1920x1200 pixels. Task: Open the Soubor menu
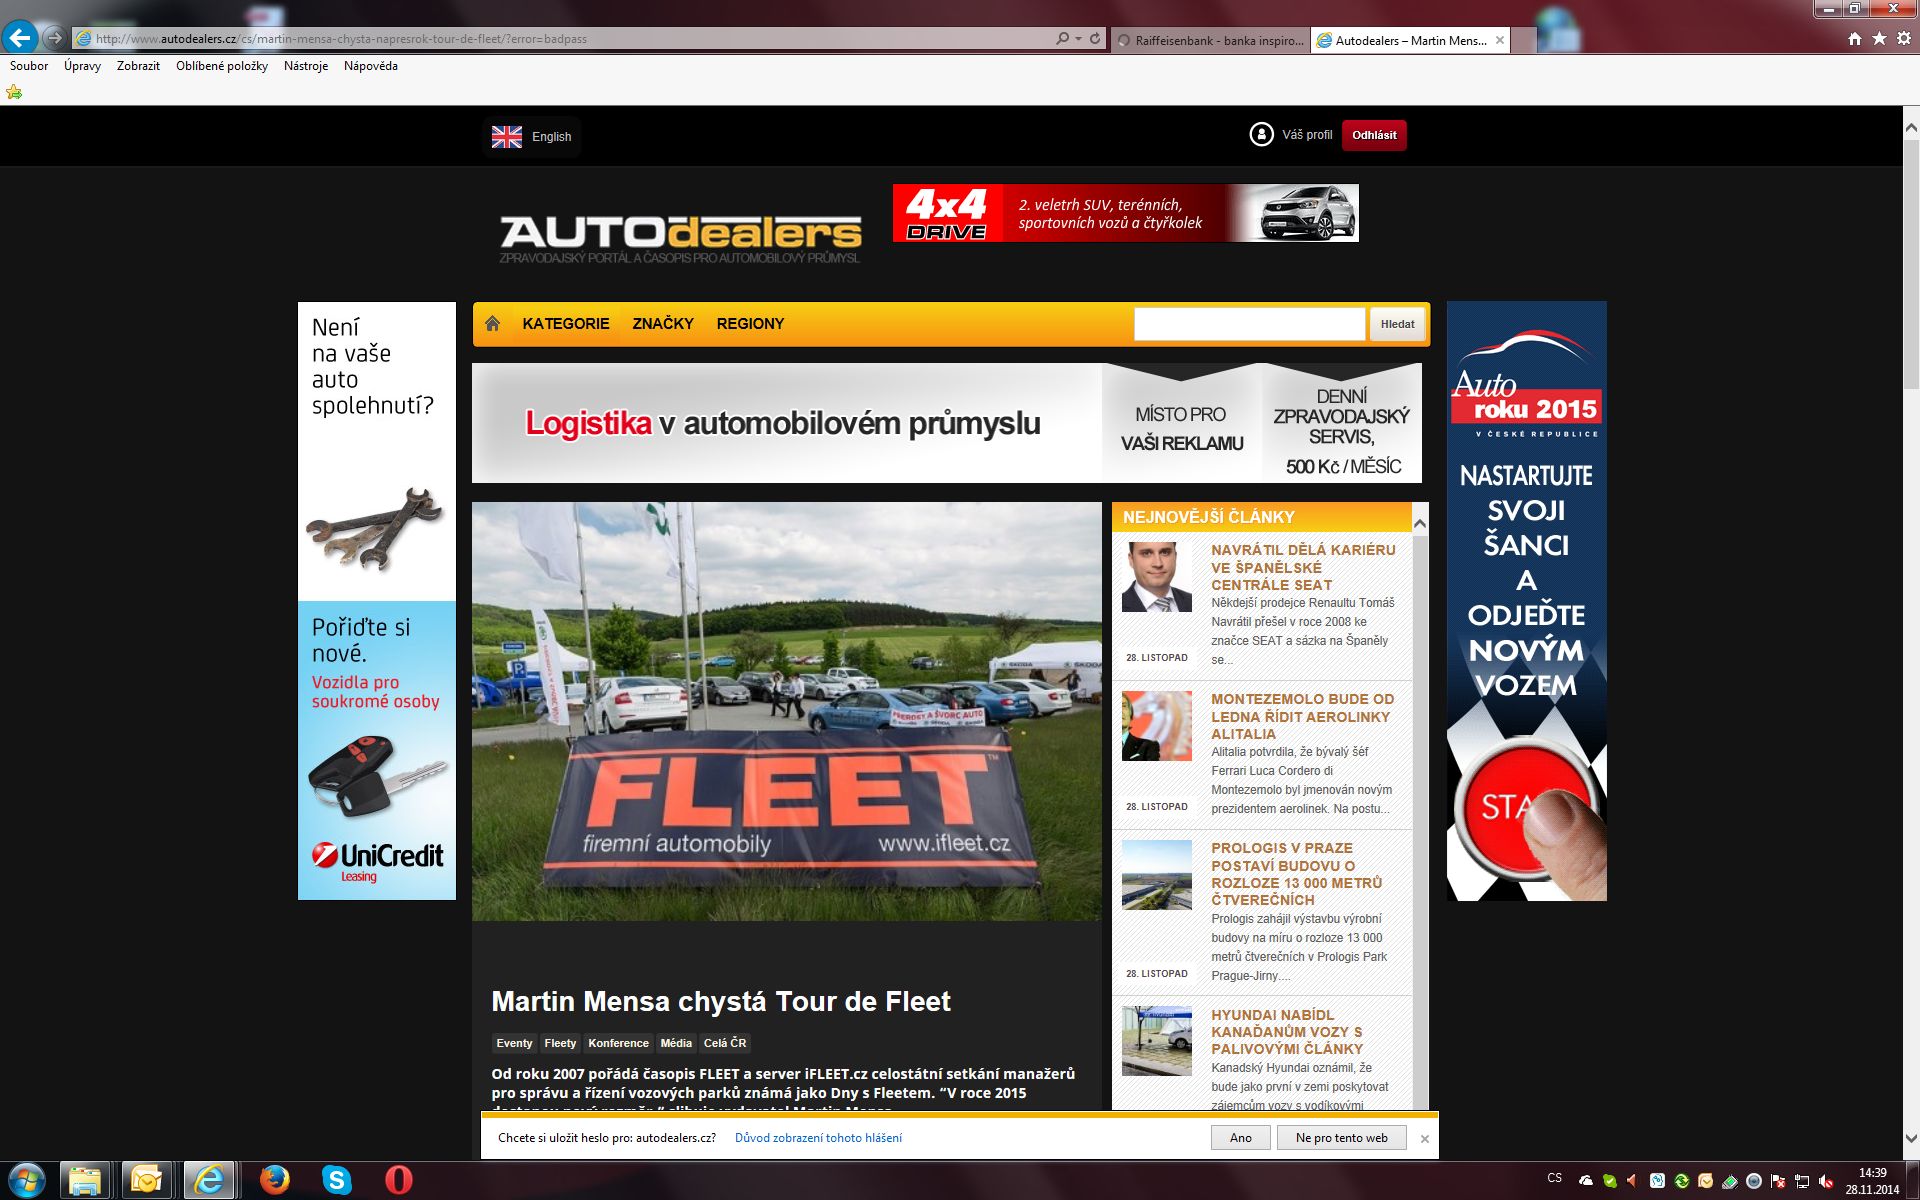pyautogui.click(x=29, y=66)
